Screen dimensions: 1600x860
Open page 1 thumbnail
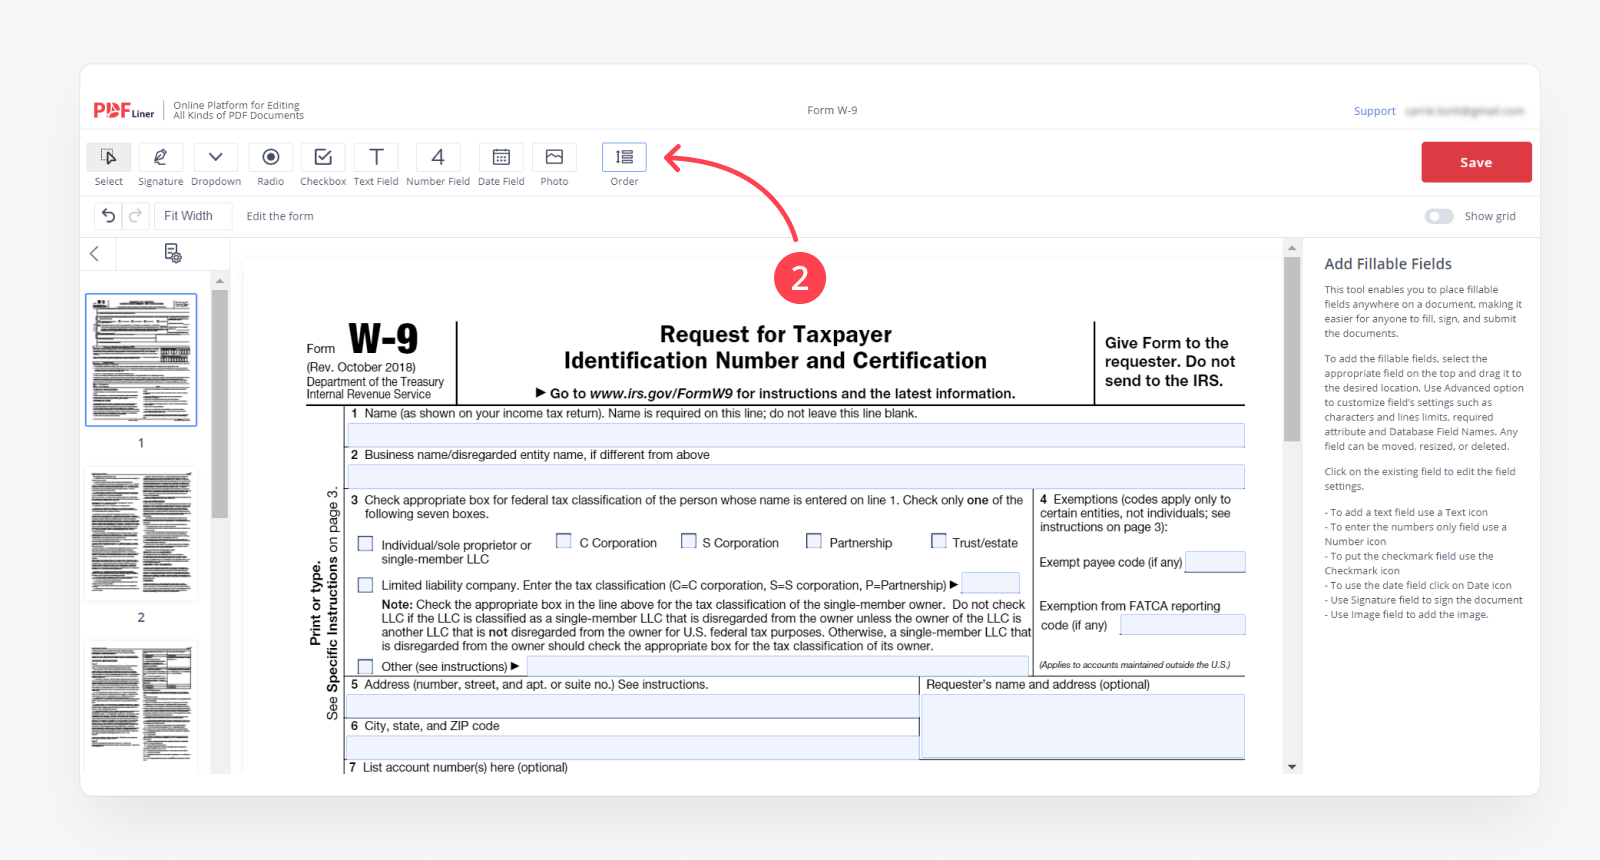(141, 360)
